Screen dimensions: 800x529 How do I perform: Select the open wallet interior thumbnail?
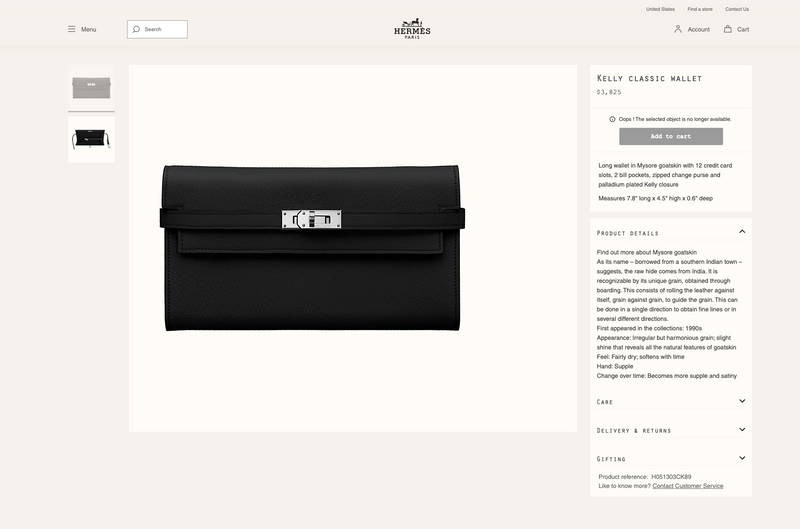coord(91,139)
